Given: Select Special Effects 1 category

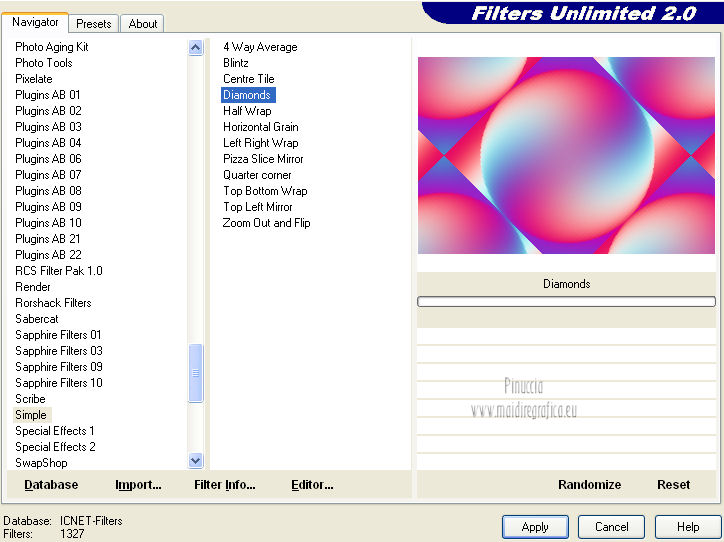Looking at the screenshot, I should [x=55, y=431].
